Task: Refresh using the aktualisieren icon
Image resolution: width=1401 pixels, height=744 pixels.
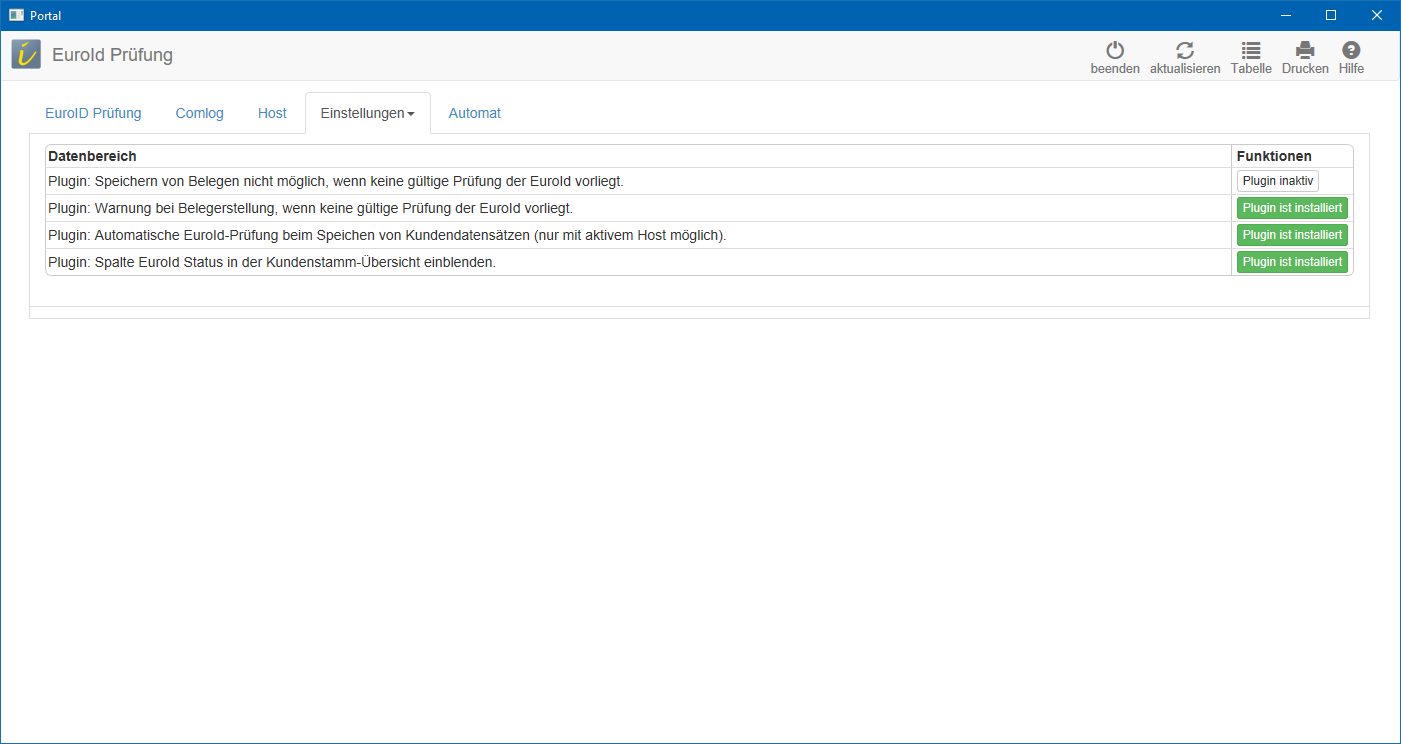Action: coord(1185,51)
